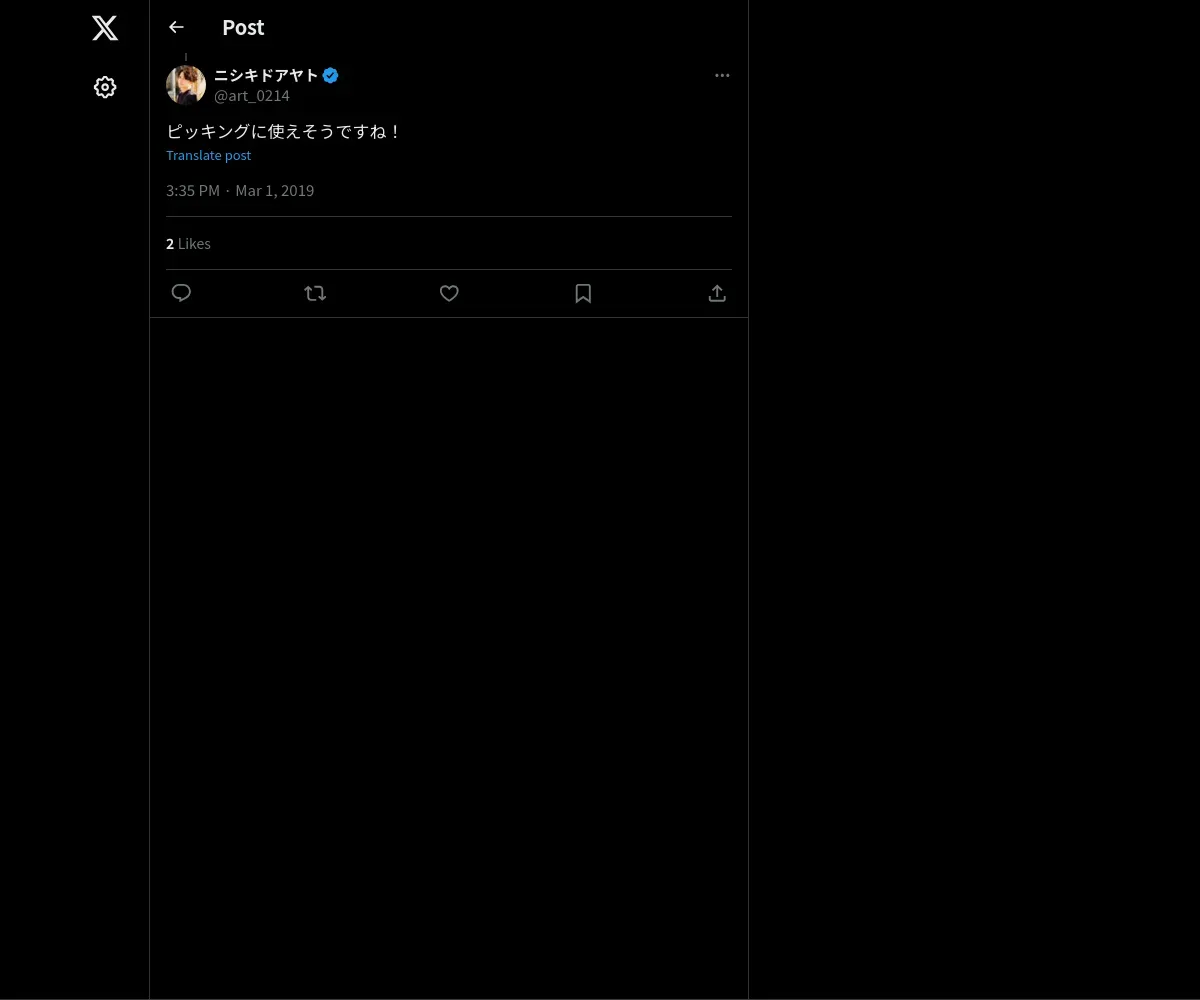Like the post with the heart icon
The width and height of the screenshot is (1200, 1000).
[449, 293]
